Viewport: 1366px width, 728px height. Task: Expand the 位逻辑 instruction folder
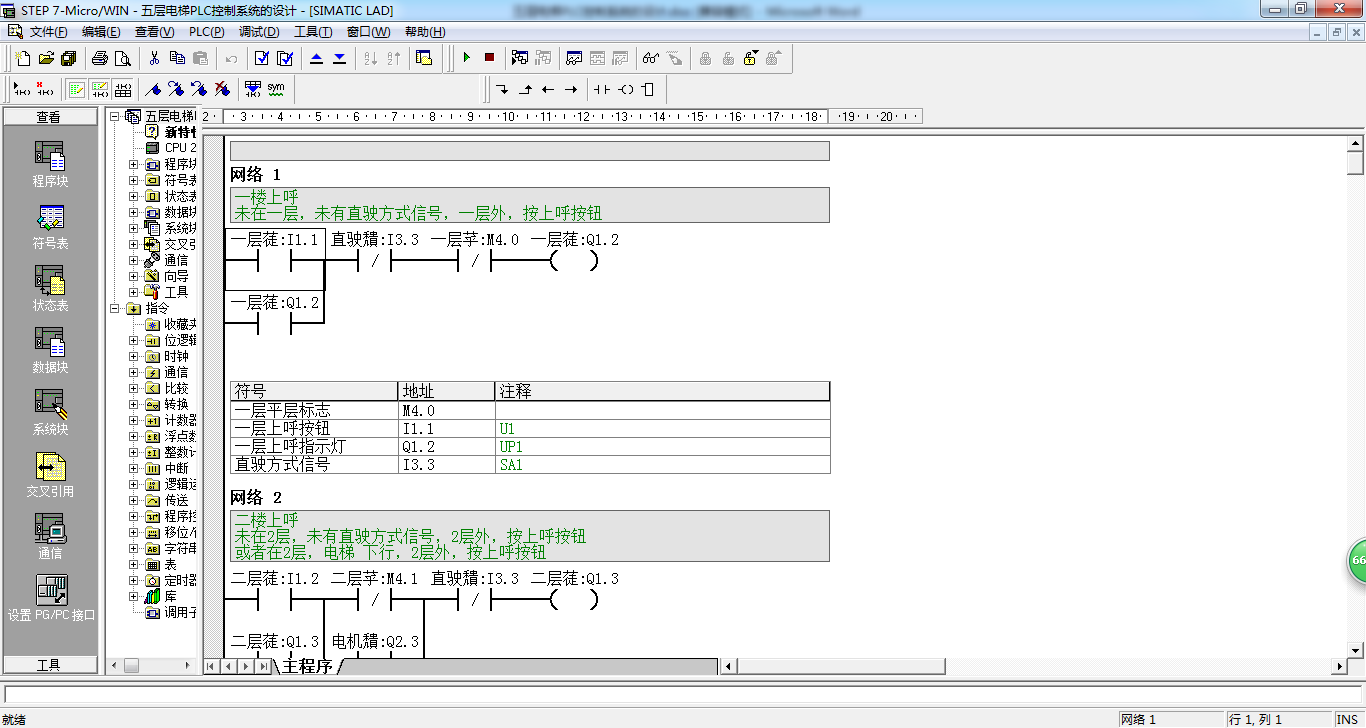click(x=133, y=340)
